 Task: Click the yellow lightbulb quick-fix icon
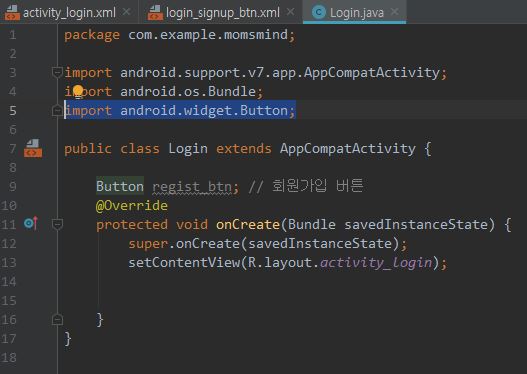point(78,92)
